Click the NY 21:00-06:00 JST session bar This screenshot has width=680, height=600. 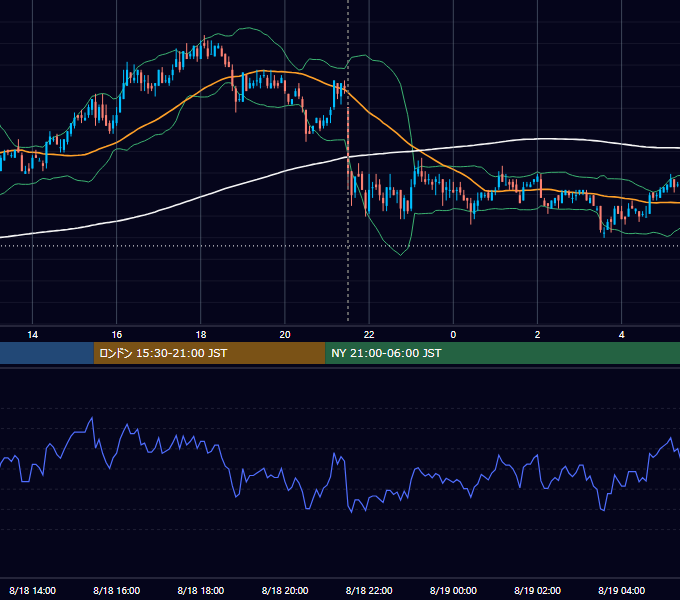point(503,353)
